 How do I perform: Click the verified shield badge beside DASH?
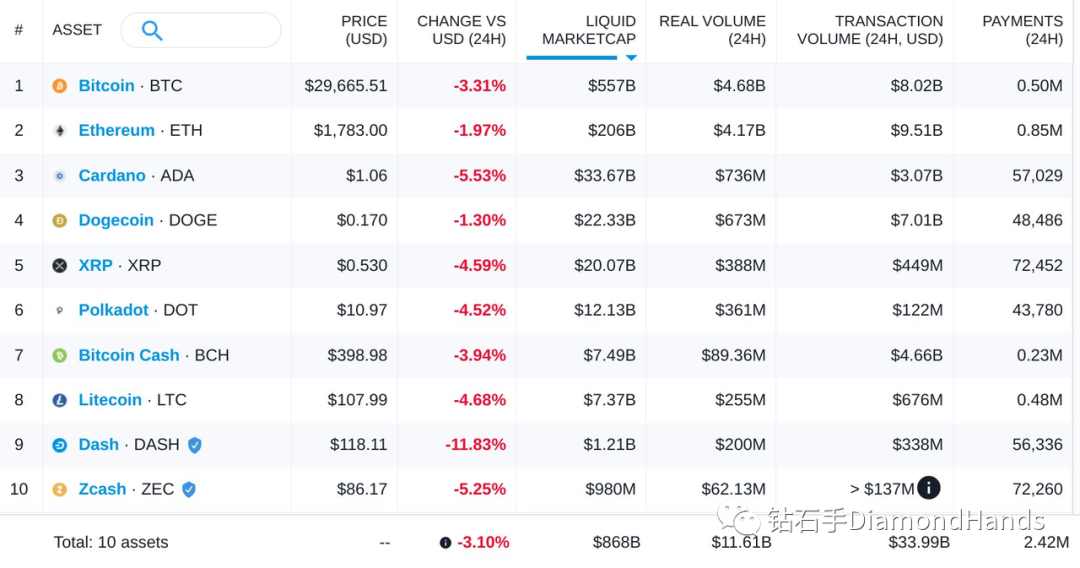point(195,445)
